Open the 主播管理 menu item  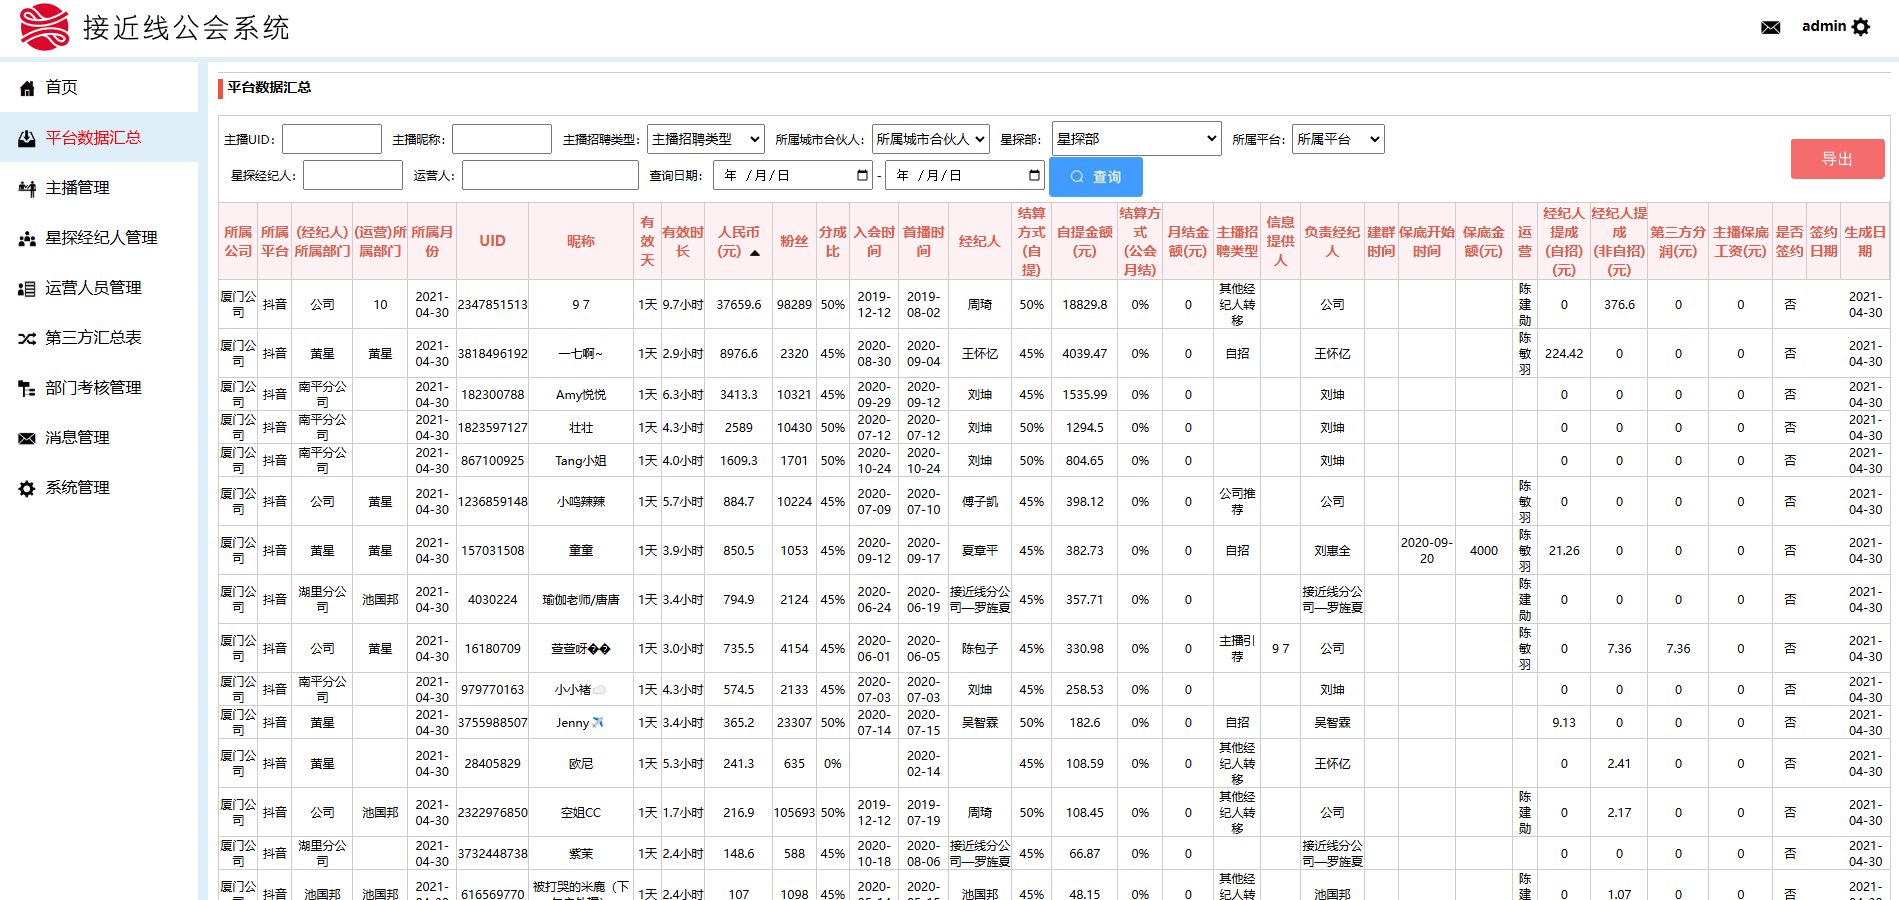[99, 188]
